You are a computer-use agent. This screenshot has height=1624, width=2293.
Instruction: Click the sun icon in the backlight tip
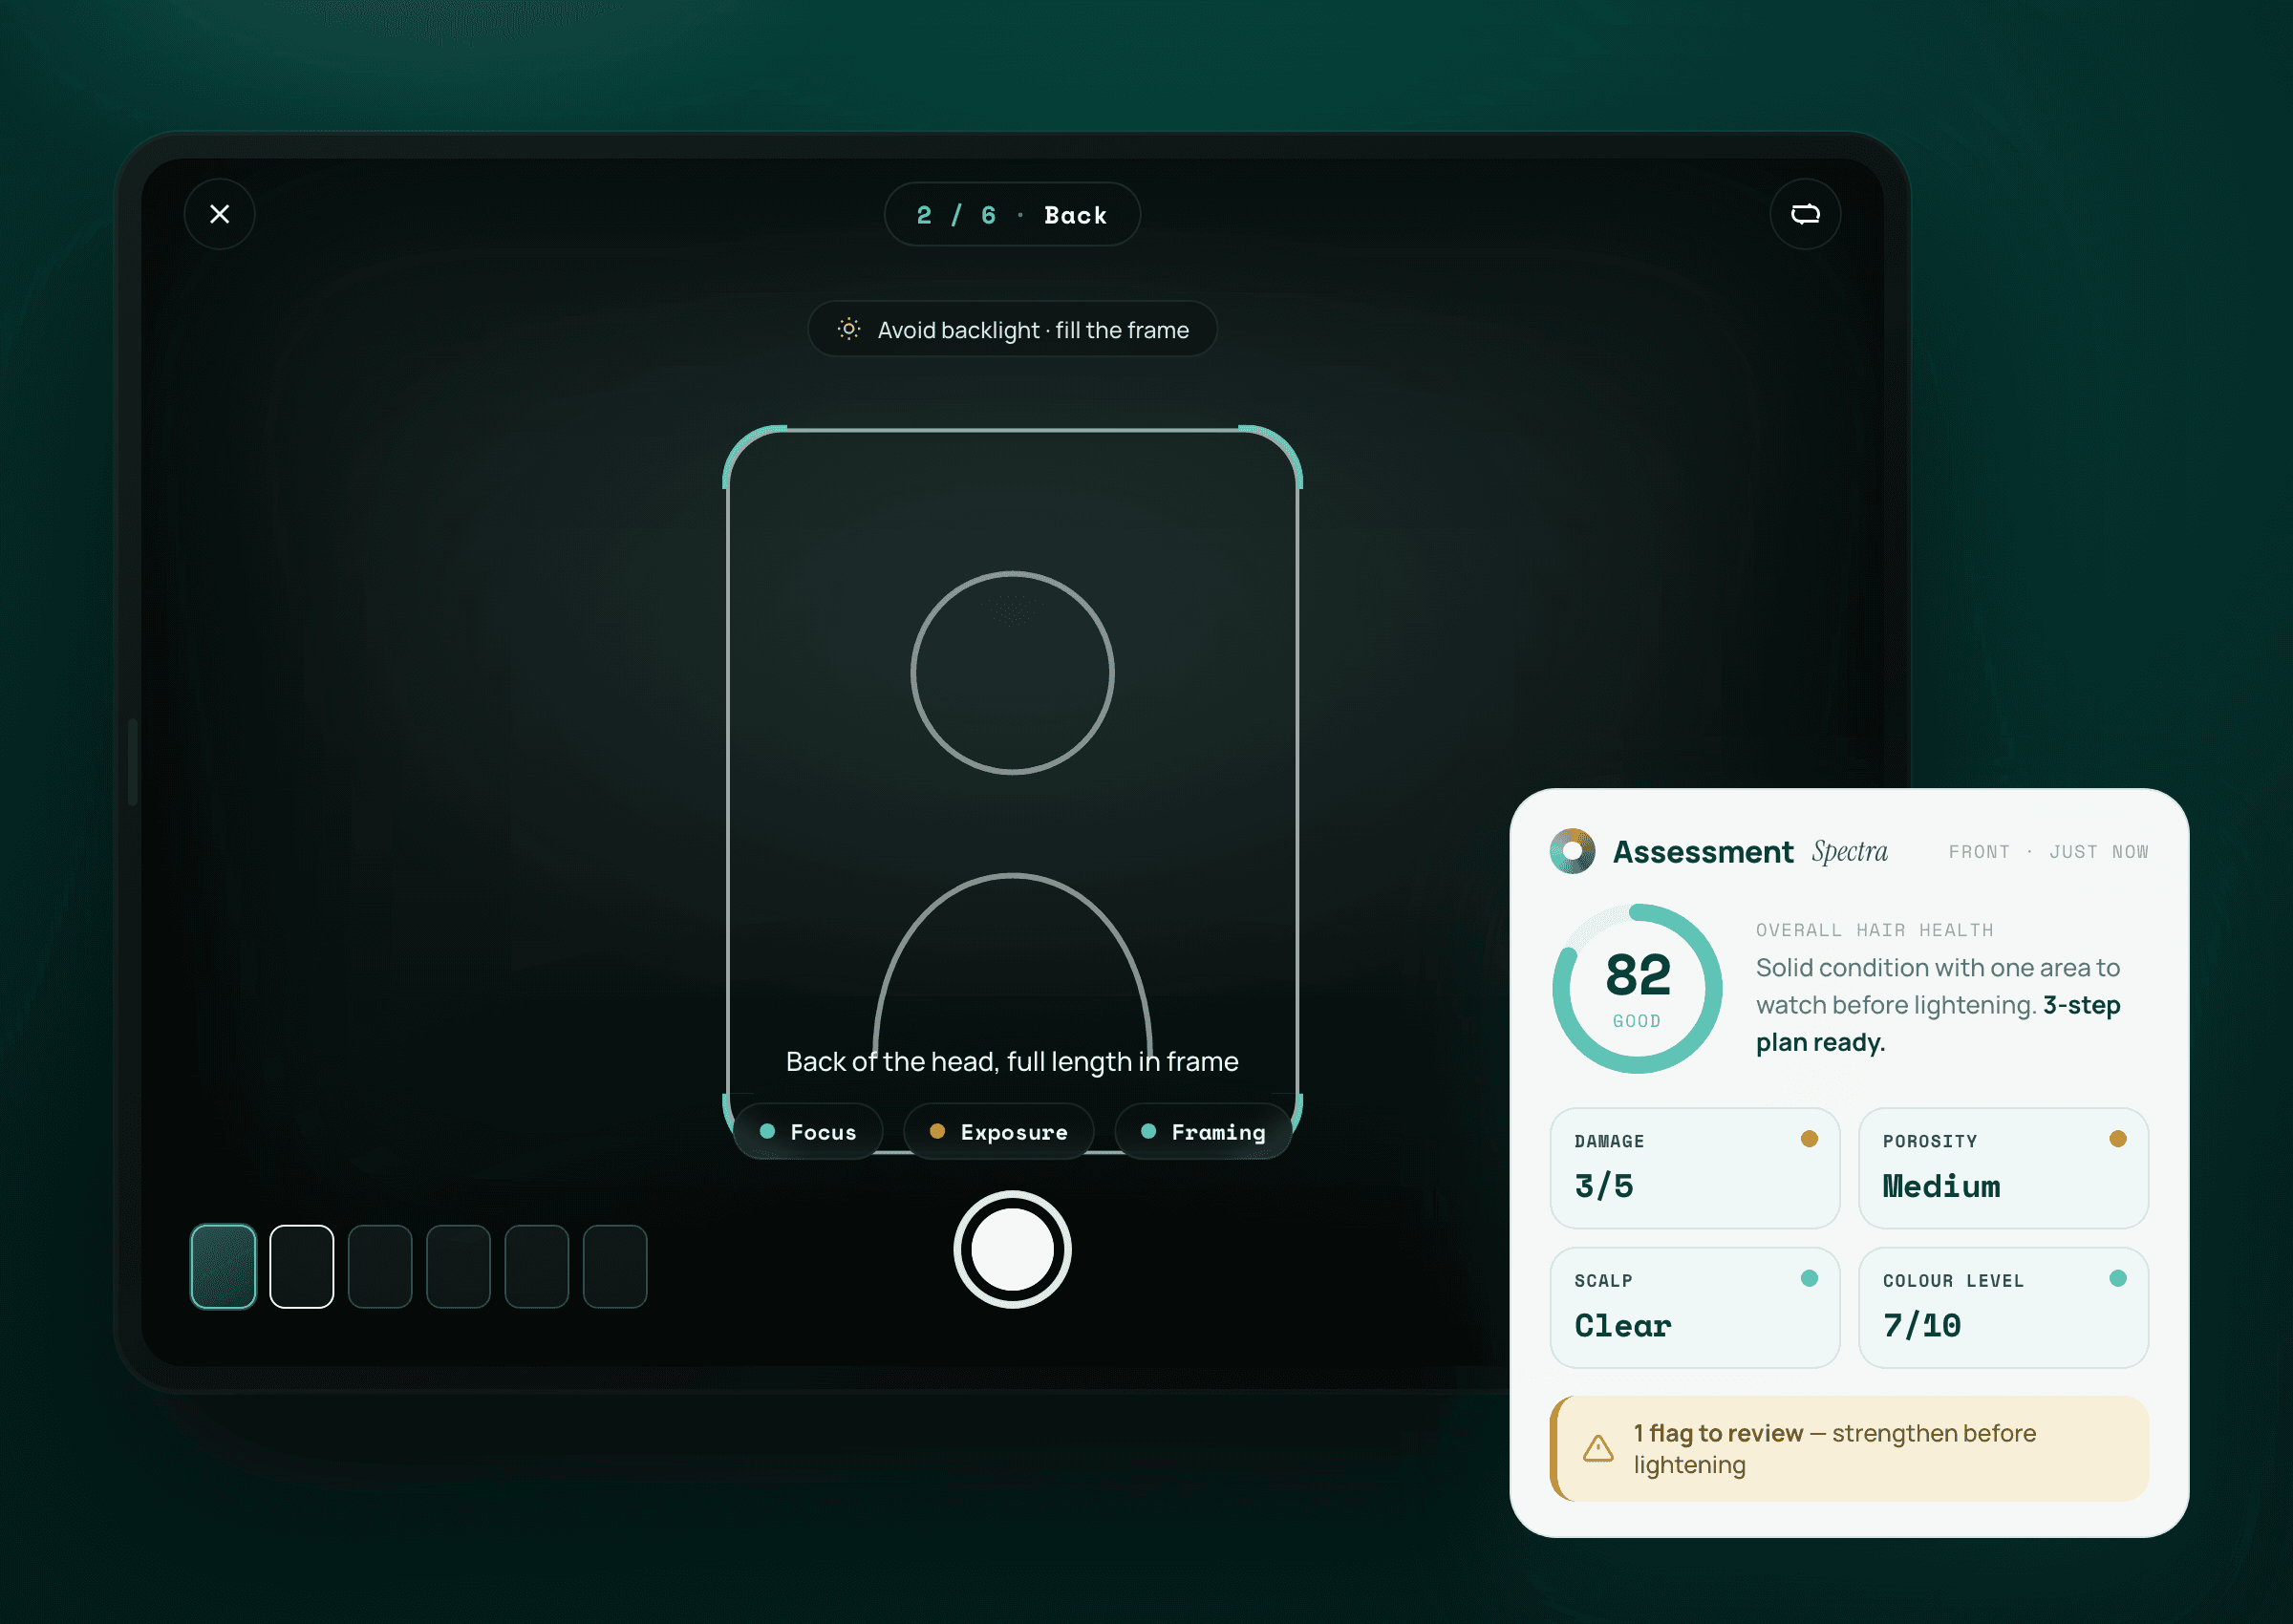849,329
